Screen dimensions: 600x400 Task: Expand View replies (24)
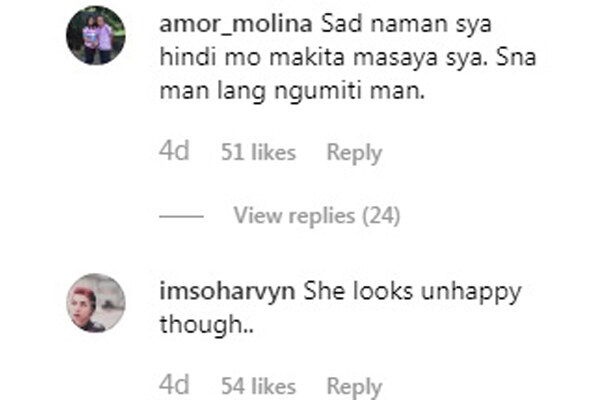click(317, 216)
